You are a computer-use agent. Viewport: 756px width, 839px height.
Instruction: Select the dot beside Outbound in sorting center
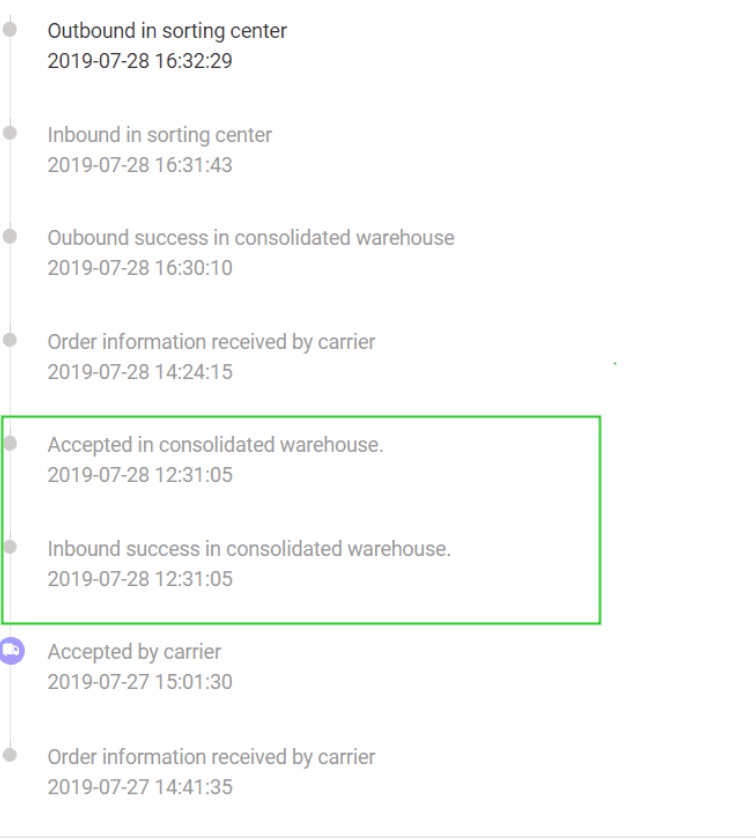coord(10,30)
